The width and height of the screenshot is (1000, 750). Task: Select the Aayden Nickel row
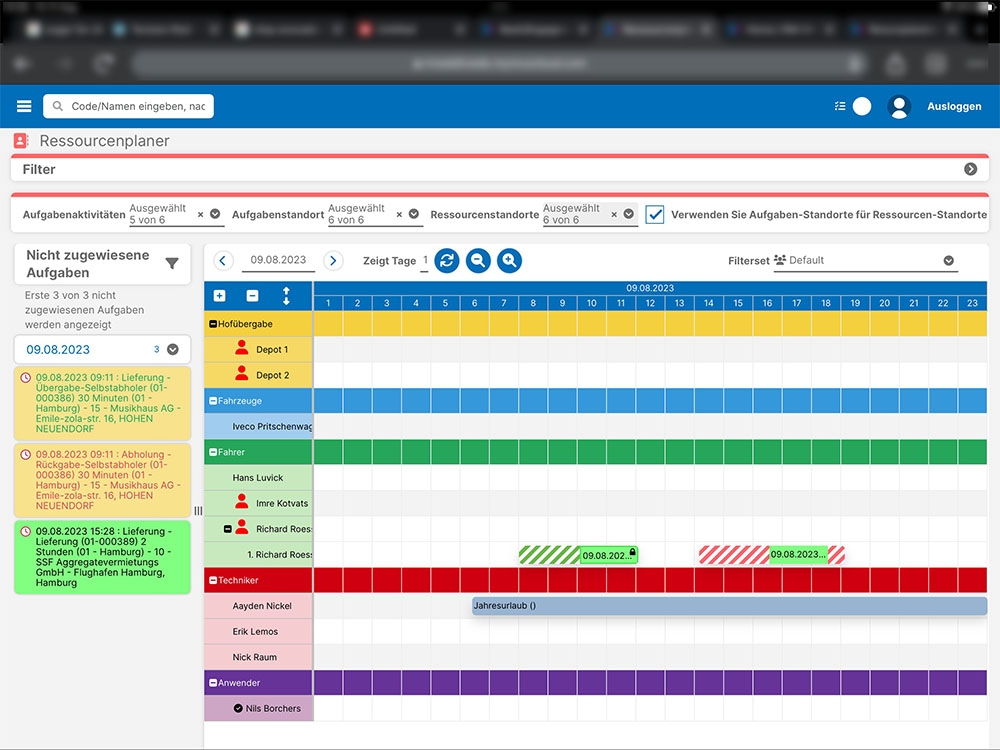coord(258,606)
